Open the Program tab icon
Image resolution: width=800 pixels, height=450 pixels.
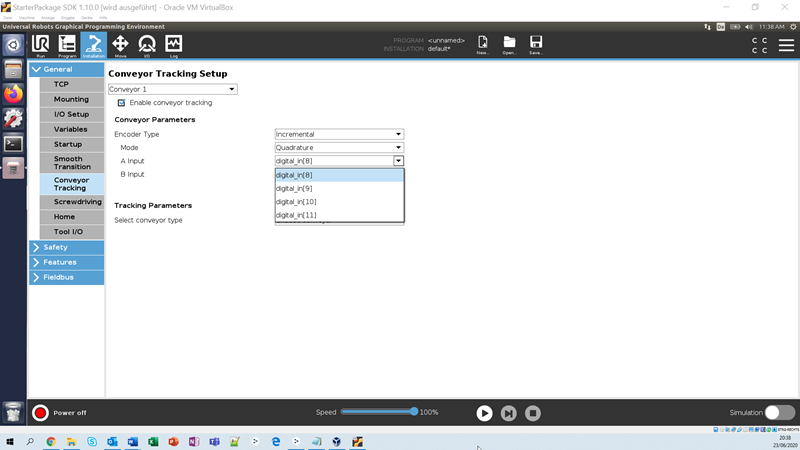[x=67, y=45]
